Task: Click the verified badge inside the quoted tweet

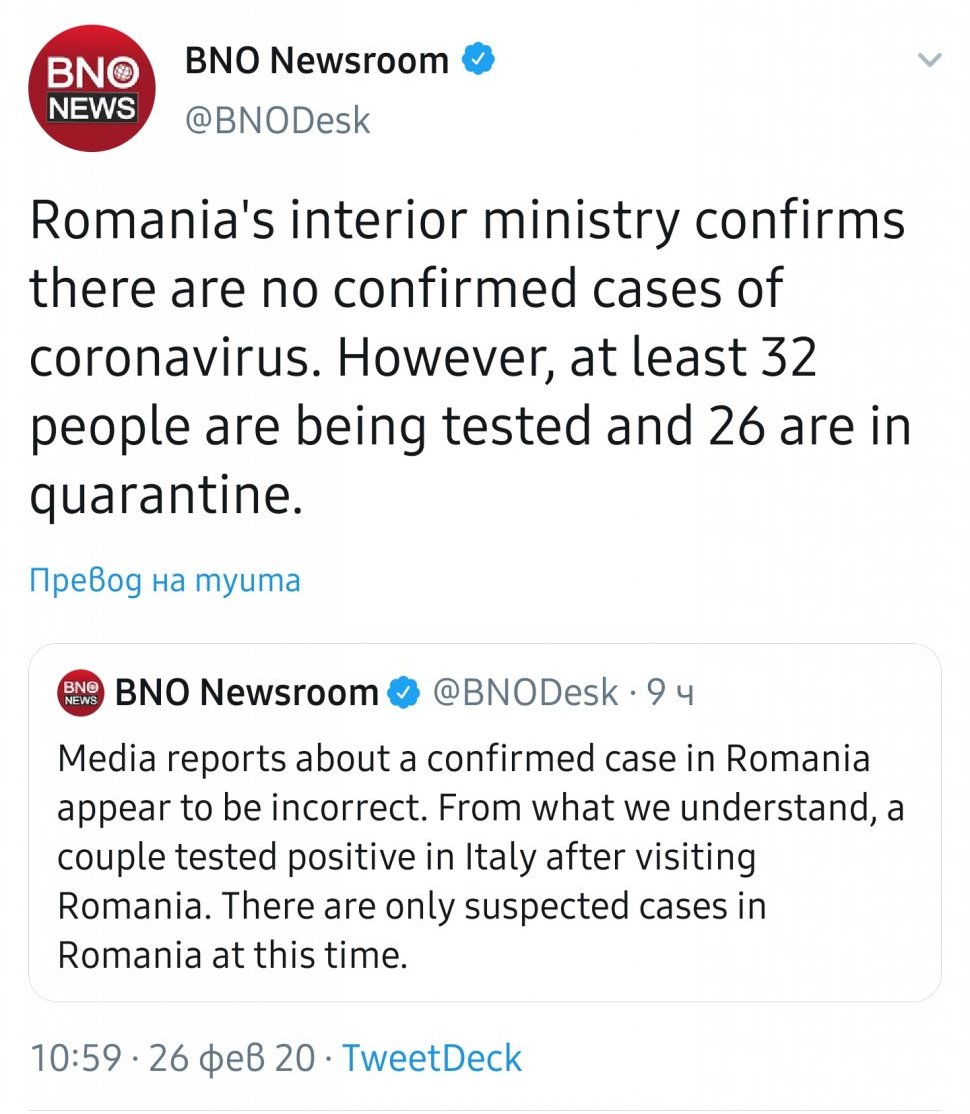Action: coord(403,693)
